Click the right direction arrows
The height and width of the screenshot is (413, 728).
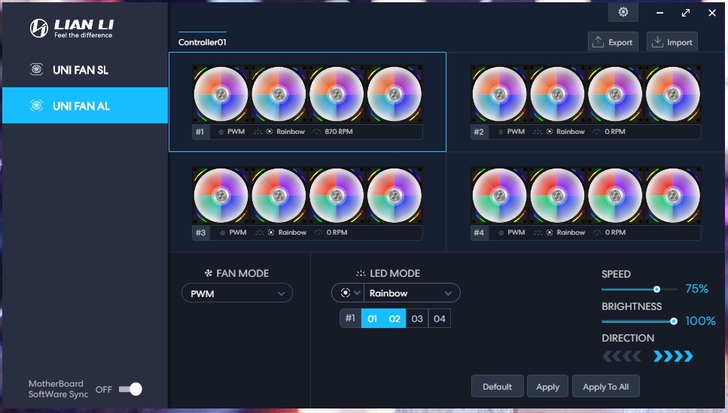tap(673, 356)
